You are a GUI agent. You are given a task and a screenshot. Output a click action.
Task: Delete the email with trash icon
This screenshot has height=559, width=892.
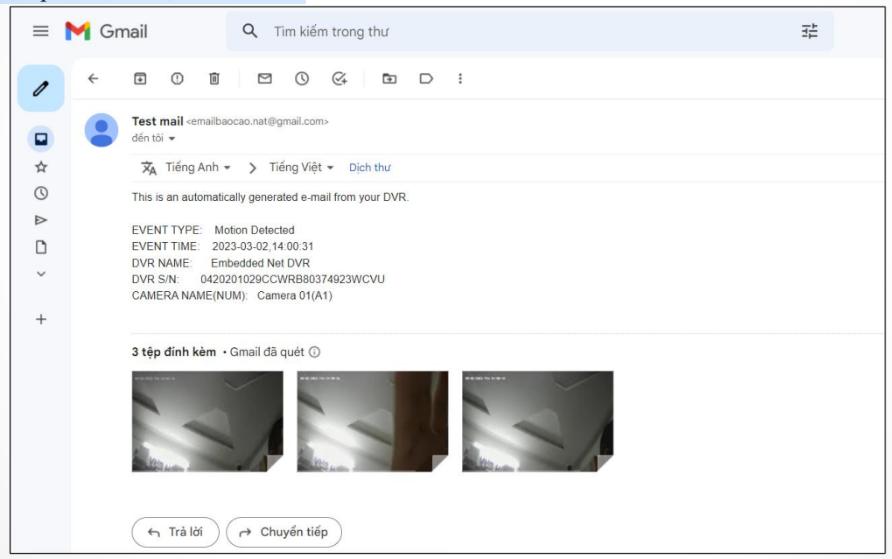coord(214,78)
